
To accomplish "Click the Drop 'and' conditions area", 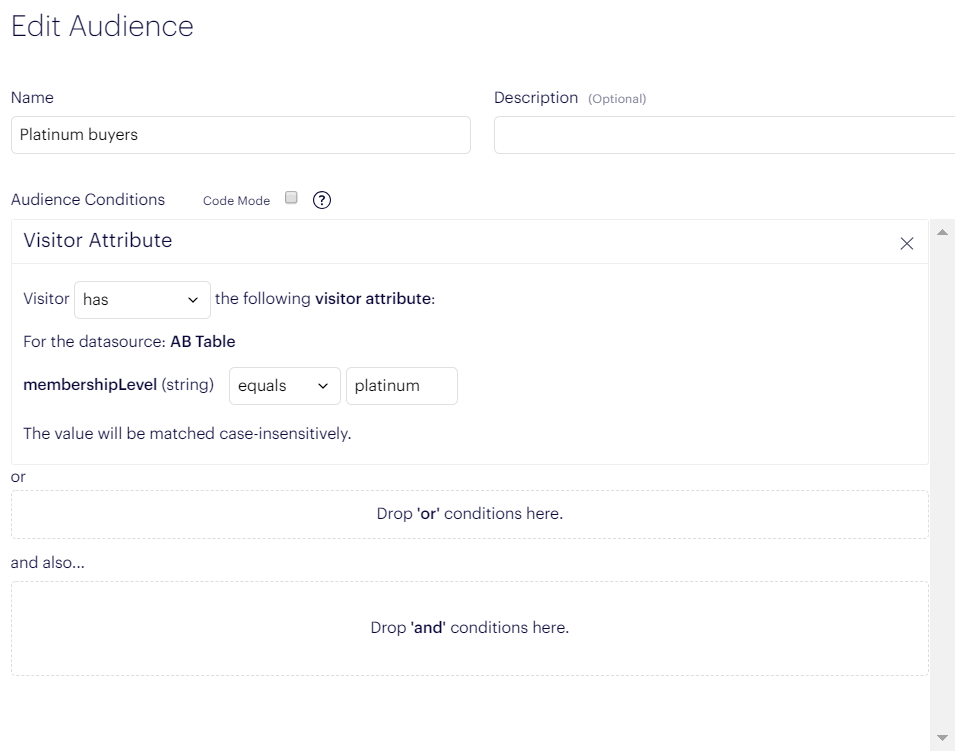I will (x=469, y=628).
